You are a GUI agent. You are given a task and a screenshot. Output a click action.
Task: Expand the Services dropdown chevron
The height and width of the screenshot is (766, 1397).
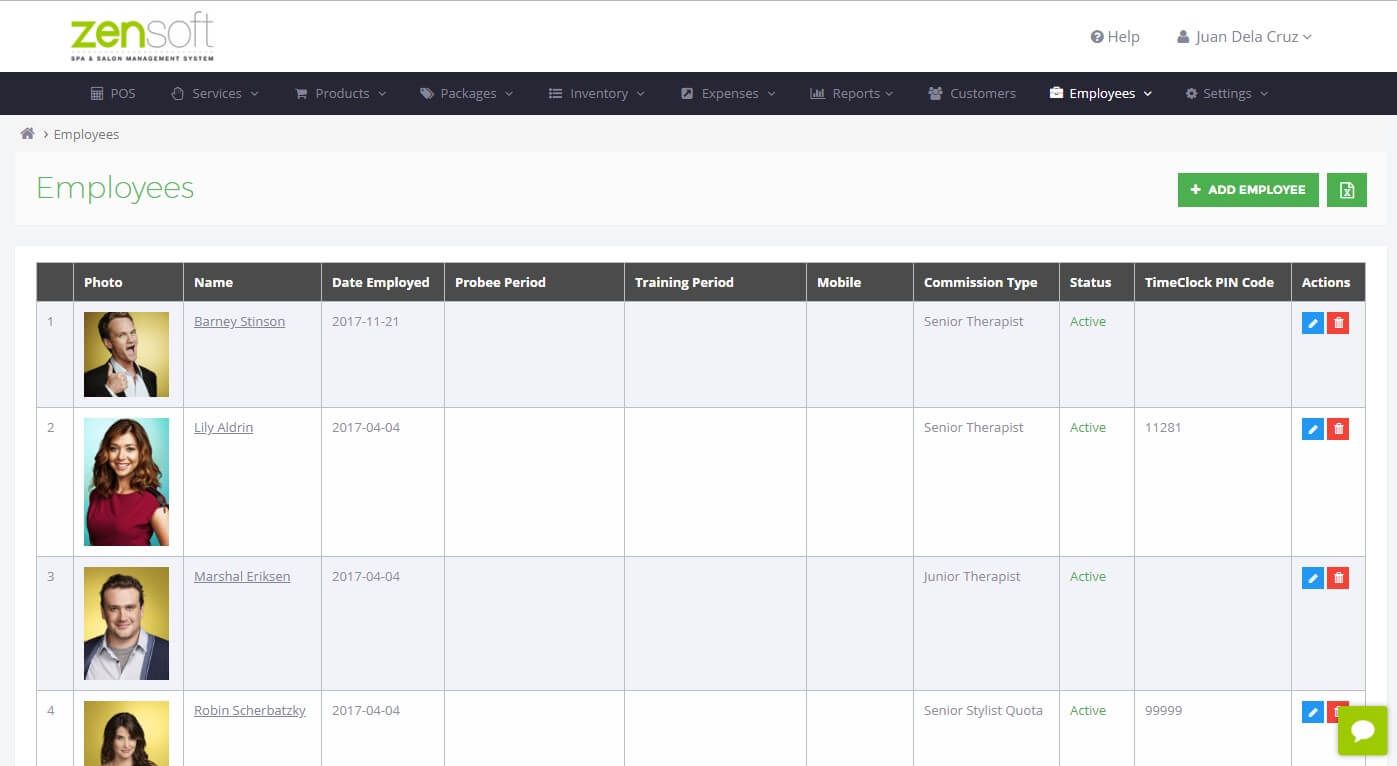pyautogui.click(x=254, y=94)
